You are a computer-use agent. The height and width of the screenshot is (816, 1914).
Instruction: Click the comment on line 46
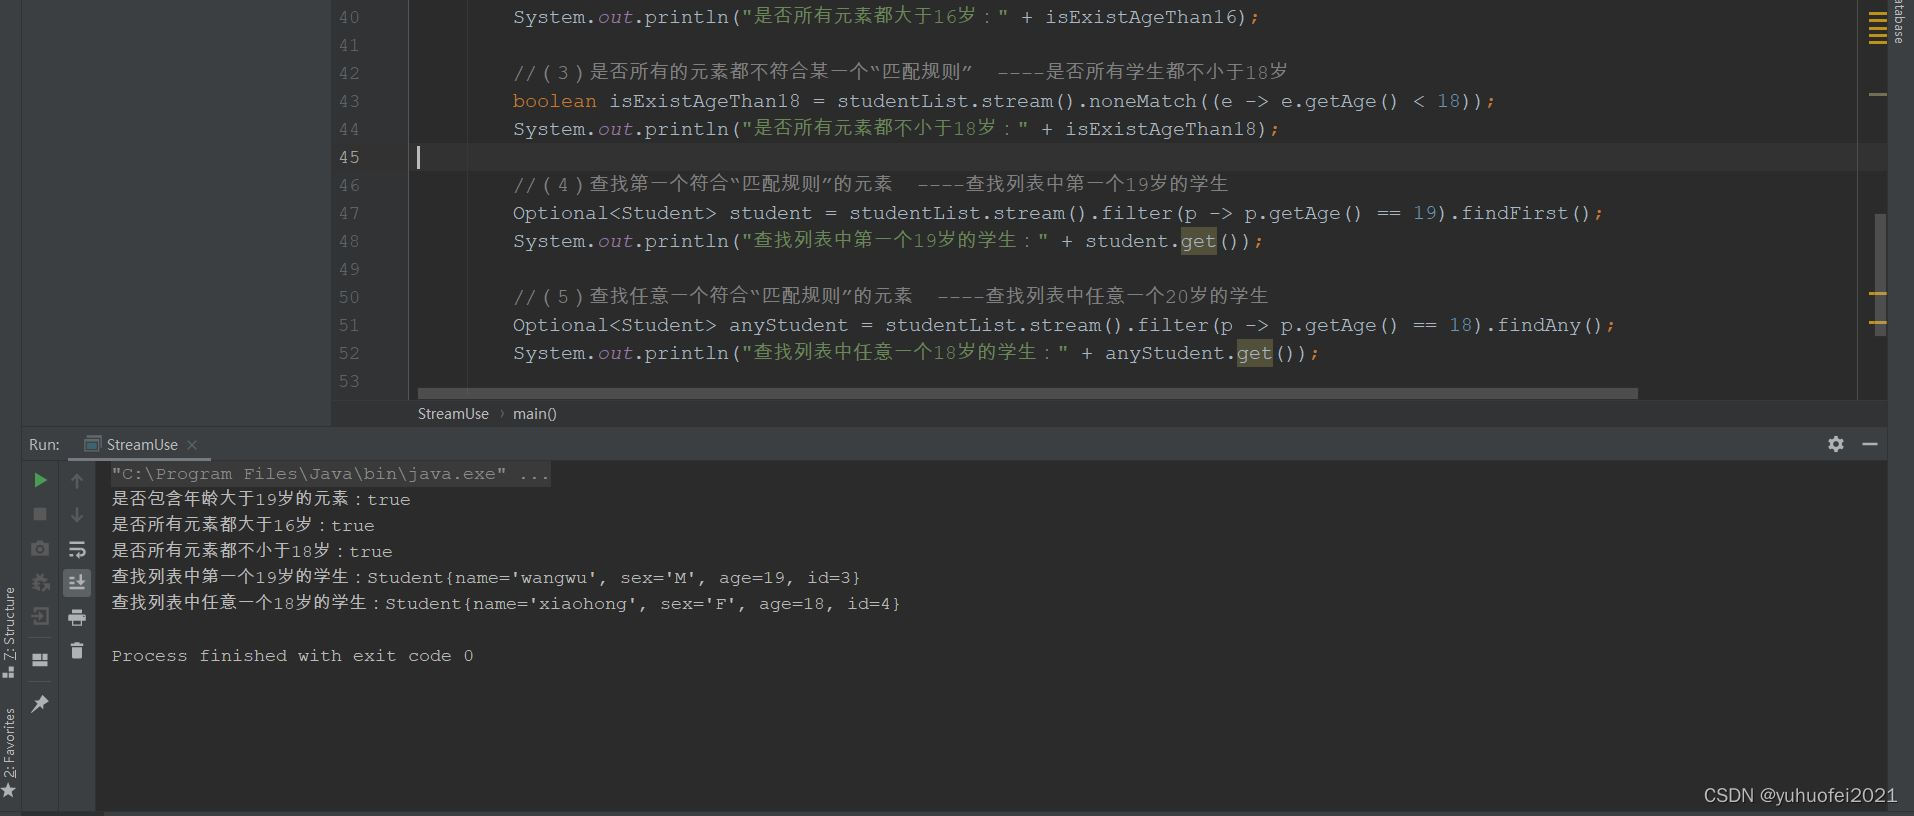(870, 184)
